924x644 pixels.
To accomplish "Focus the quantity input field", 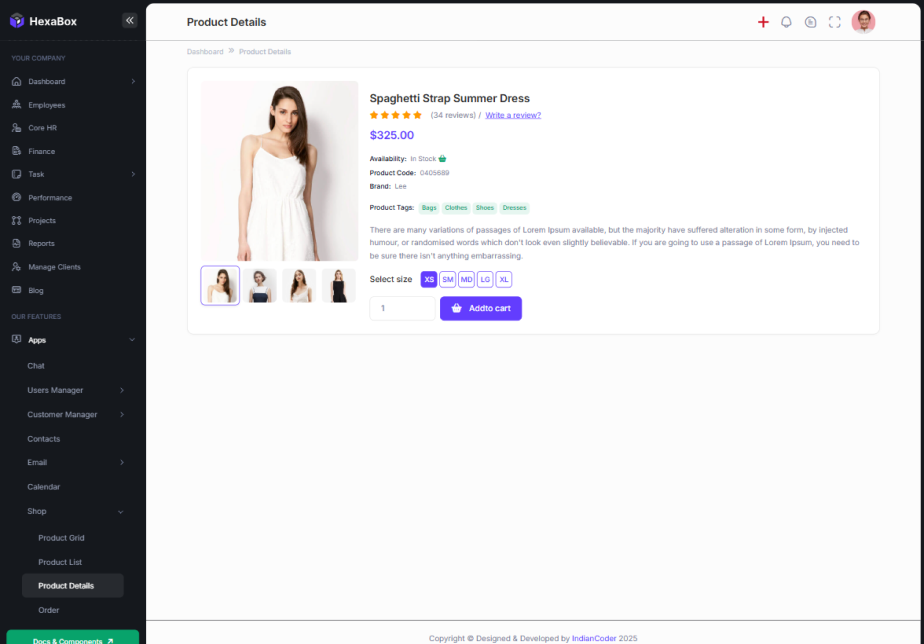I will pyautogui.click(x=402, y=308).
